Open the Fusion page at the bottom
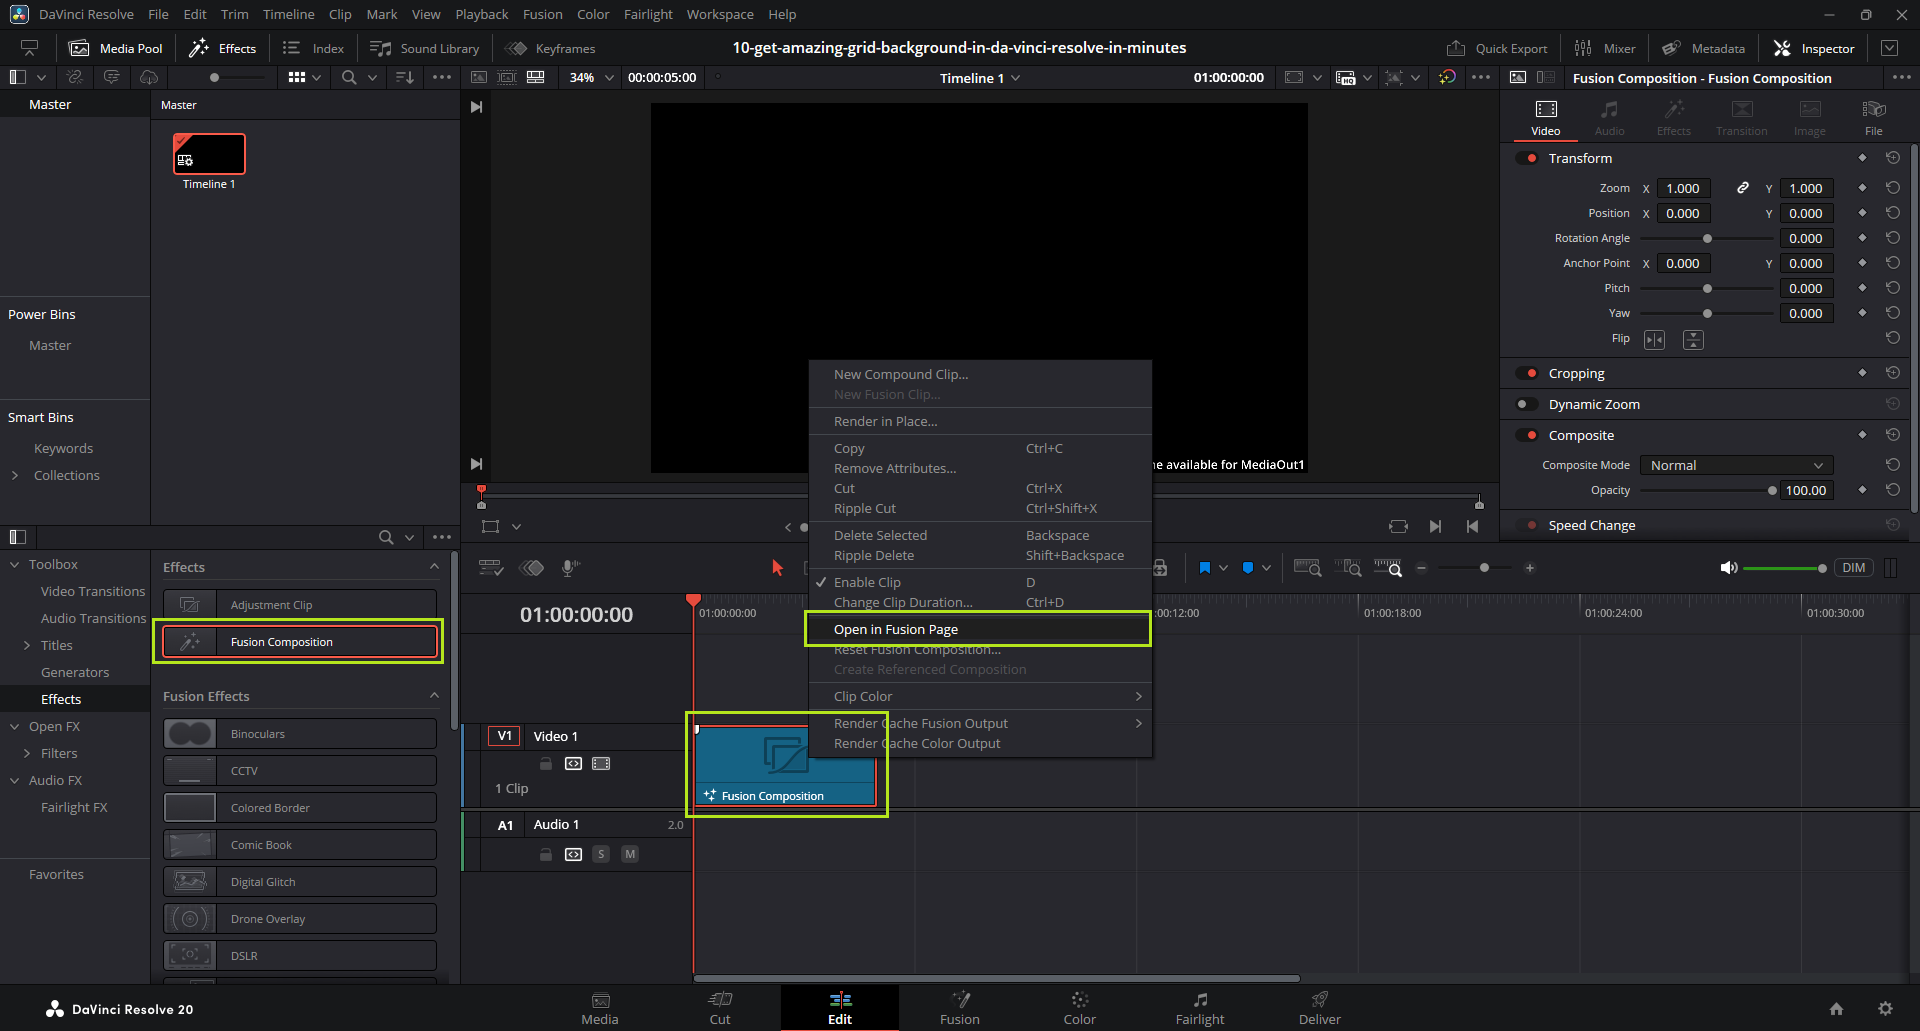The width and height of the screenshot is (1920, 1031). [959, 1007]
